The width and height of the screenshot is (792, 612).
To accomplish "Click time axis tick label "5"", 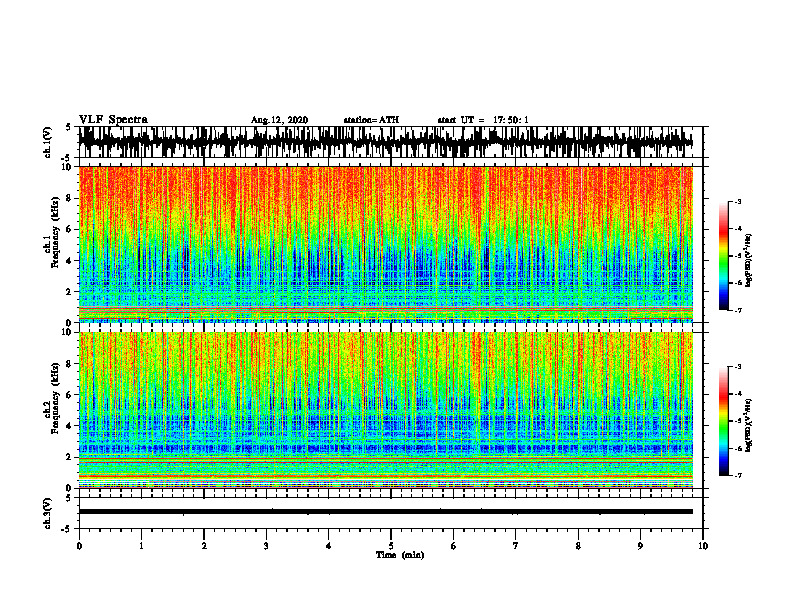I will (x=391, y=546).
